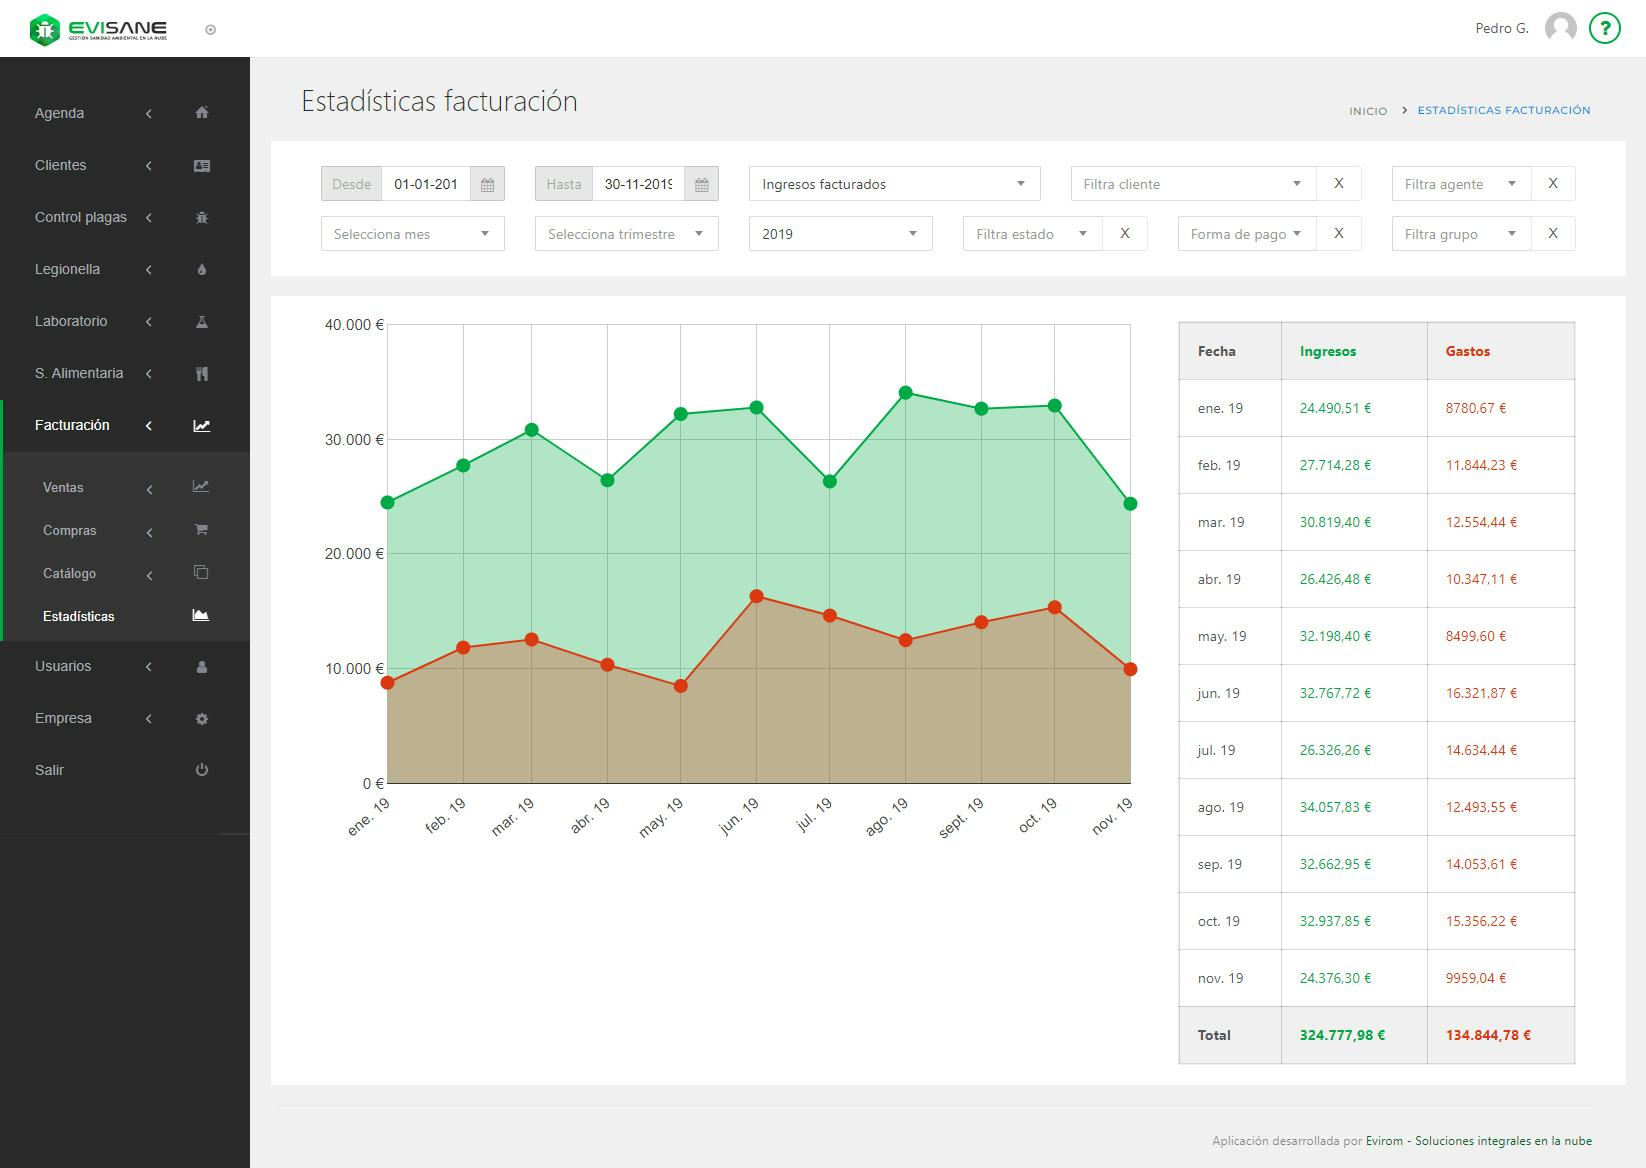The height and width of the screenshot is (1168, 1646).
Task: Click the help question mark icon
Action: [1605, 28]
